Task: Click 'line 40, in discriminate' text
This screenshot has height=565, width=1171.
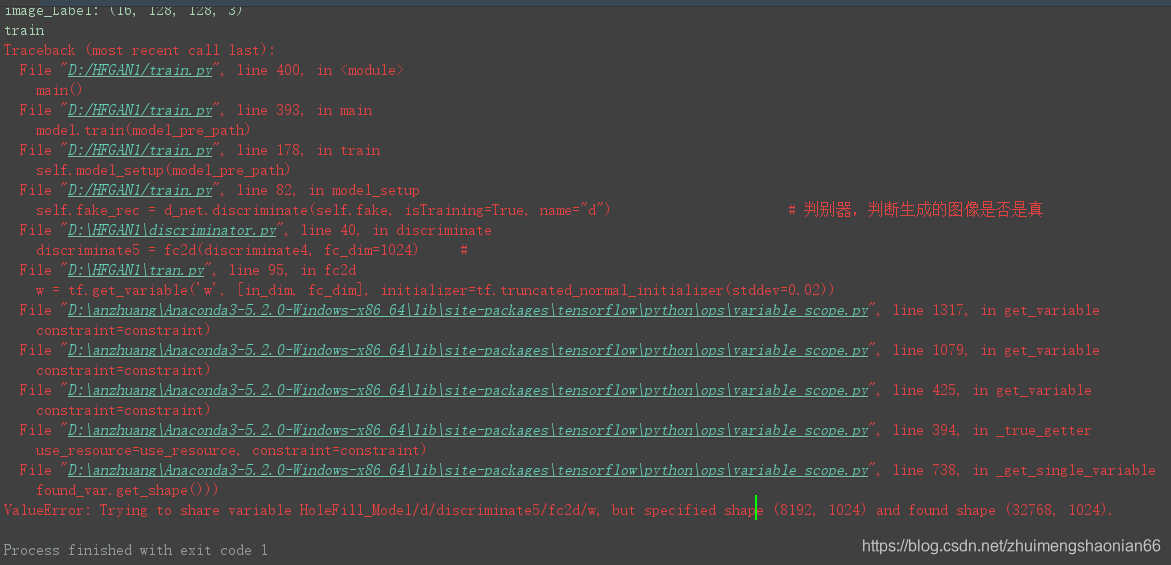Action: (396, 230)
